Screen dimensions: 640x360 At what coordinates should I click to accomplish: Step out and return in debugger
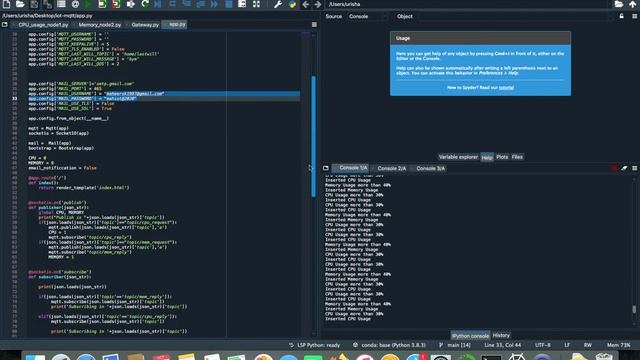pyautogui.click(x=200, y=4)
